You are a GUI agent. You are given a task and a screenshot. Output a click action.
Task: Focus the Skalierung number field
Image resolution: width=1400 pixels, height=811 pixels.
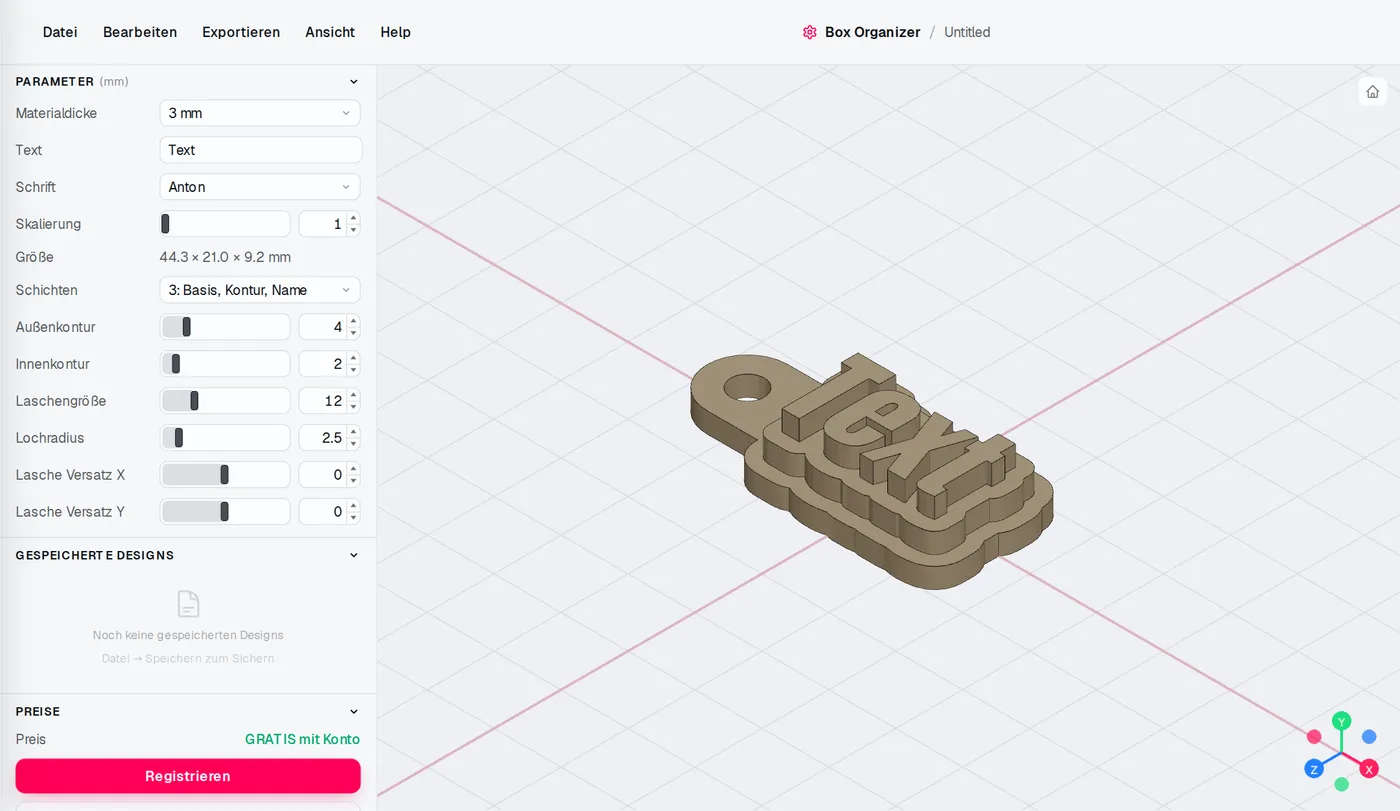[322, 224]
